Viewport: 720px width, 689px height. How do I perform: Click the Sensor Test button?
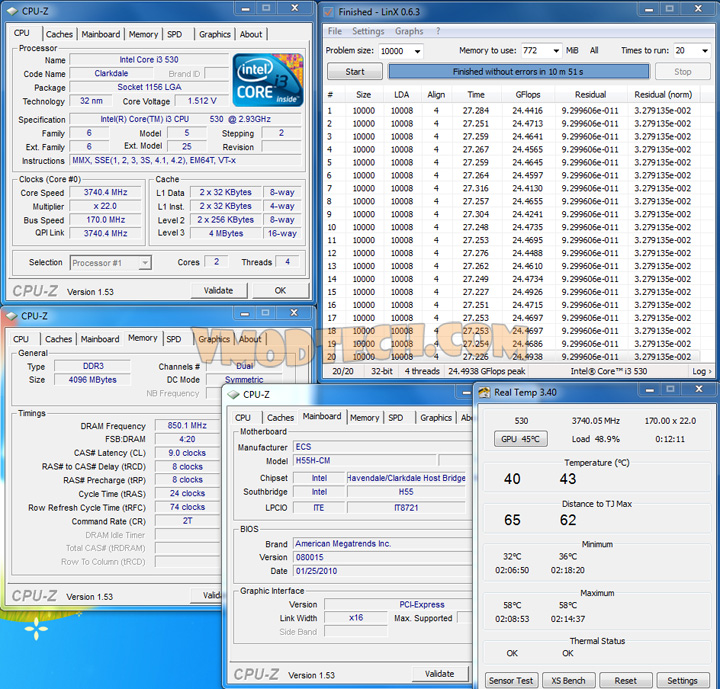point(510,680)
